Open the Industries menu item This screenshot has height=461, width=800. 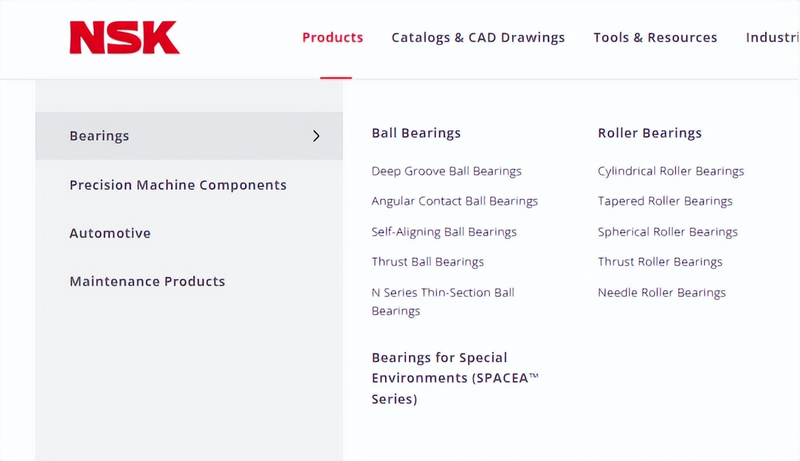point(772,38)
